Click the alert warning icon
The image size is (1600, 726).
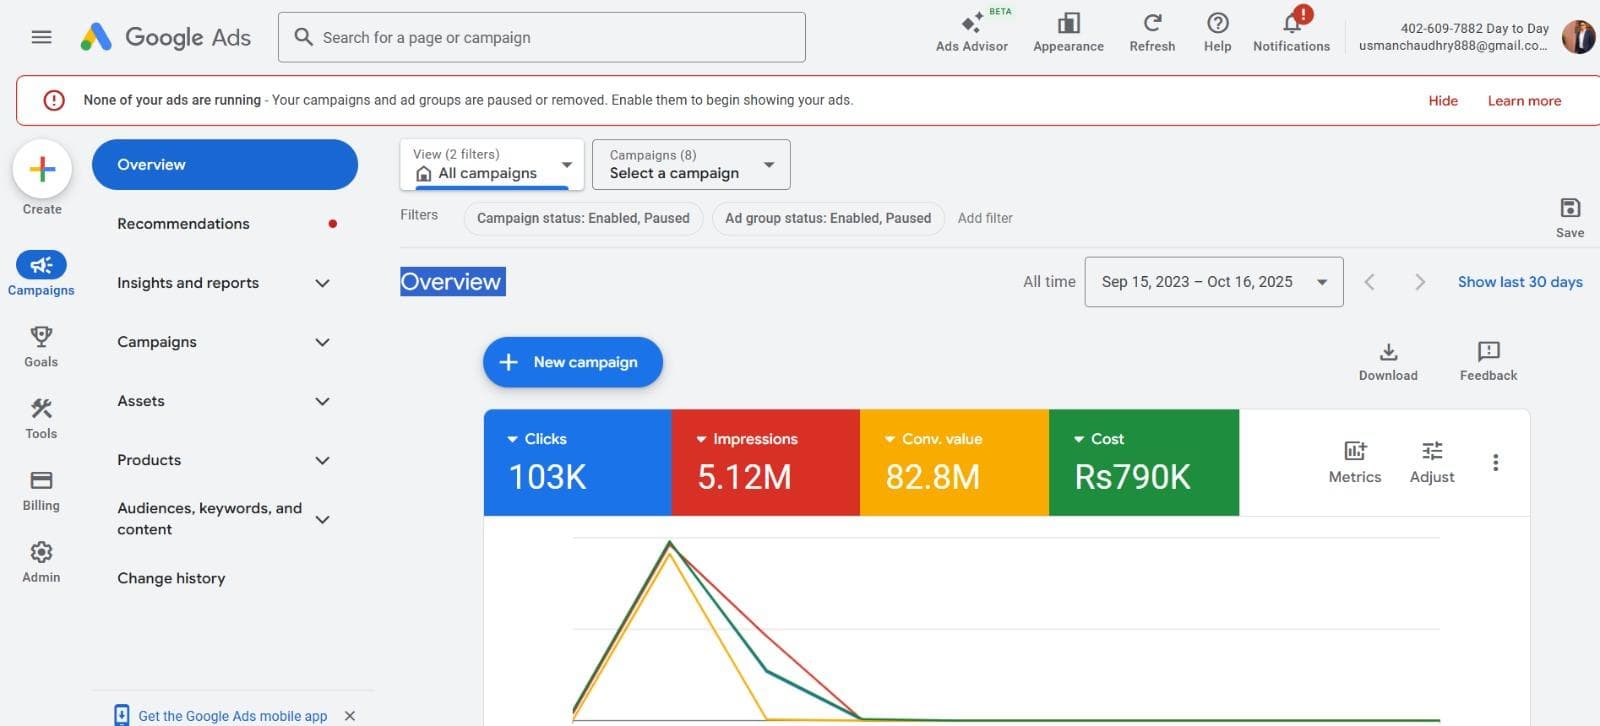(x=54, y=100)
